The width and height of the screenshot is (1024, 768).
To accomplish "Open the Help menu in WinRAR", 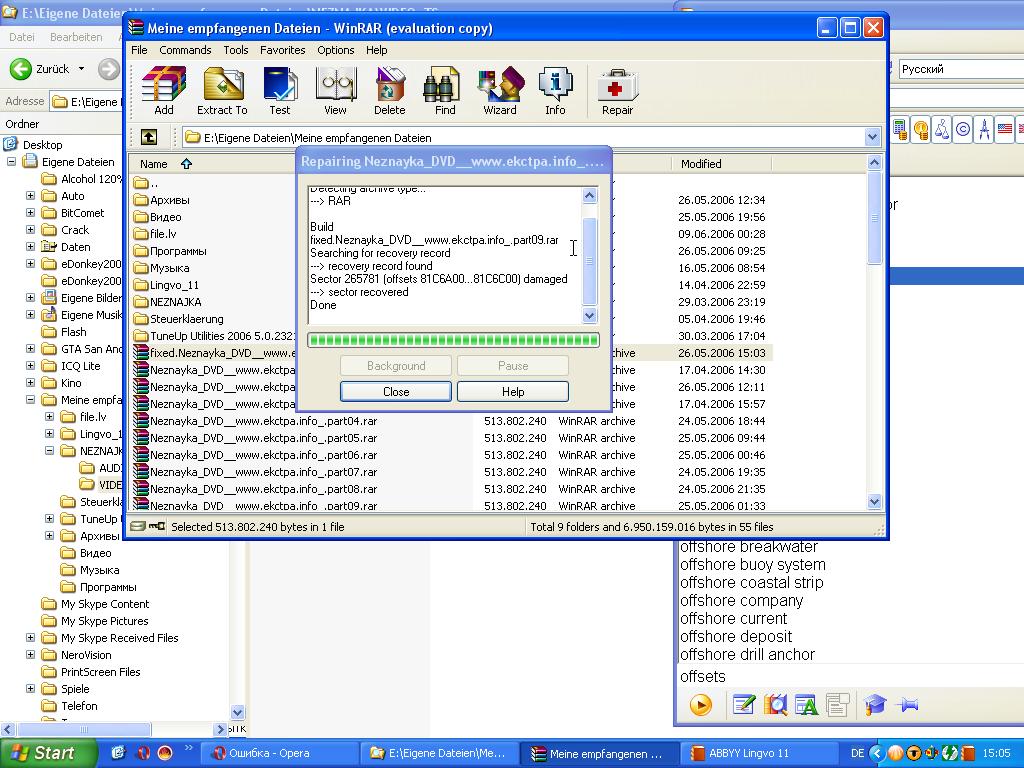I will click(x=376, y=50).
